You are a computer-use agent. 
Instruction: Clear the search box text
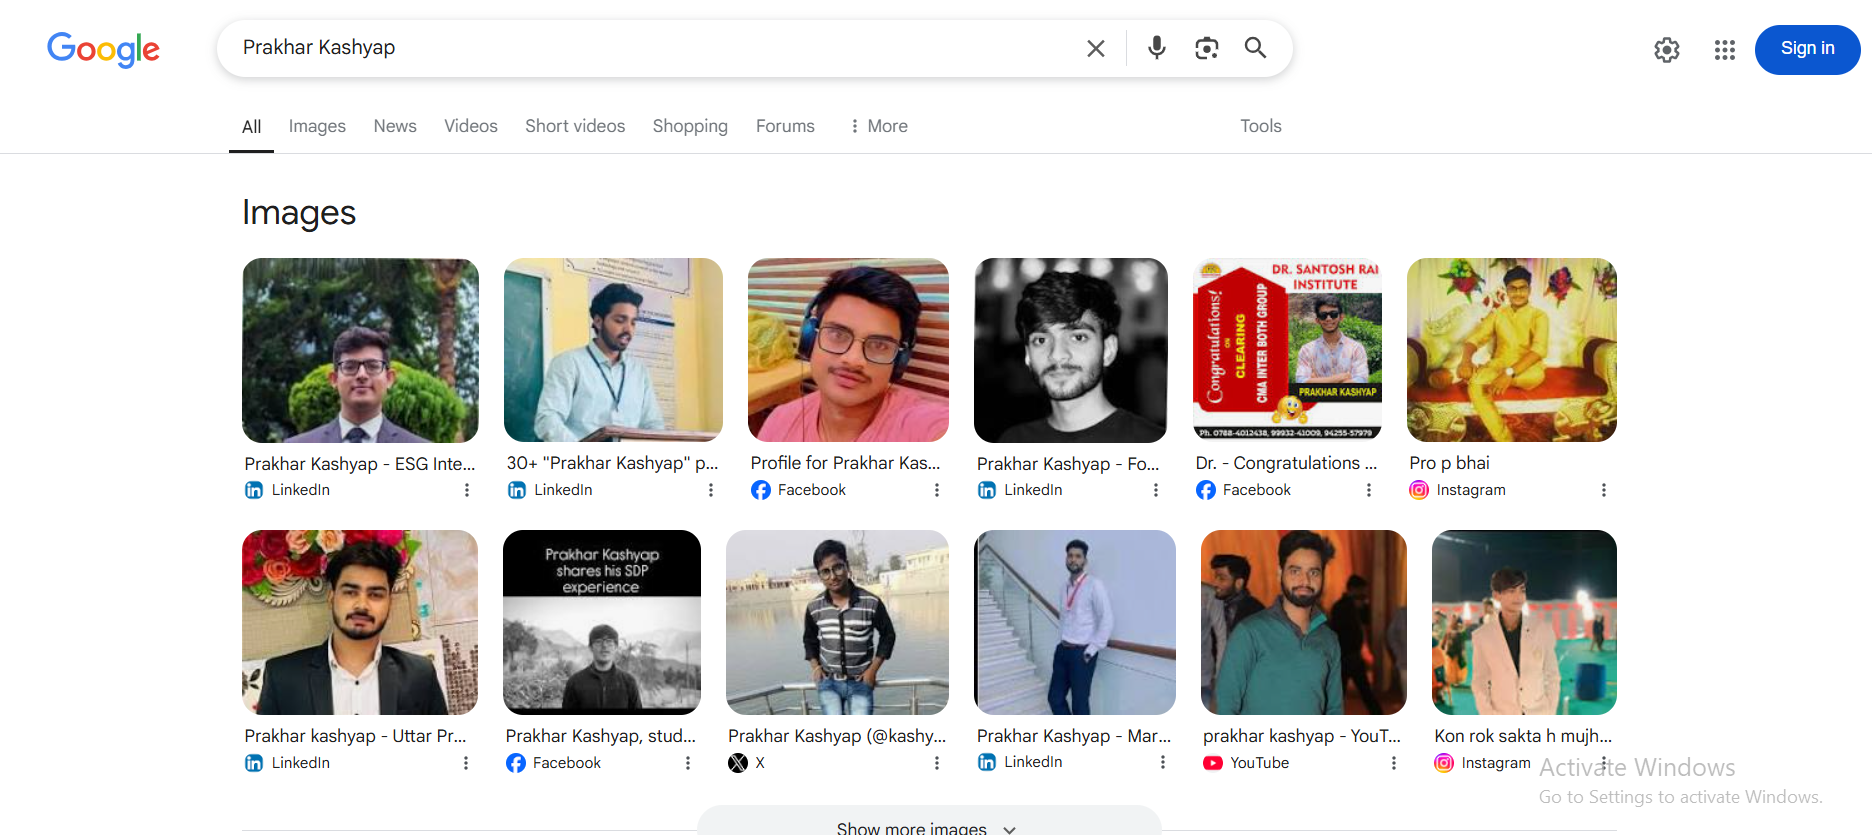(x=1095, y=48)
